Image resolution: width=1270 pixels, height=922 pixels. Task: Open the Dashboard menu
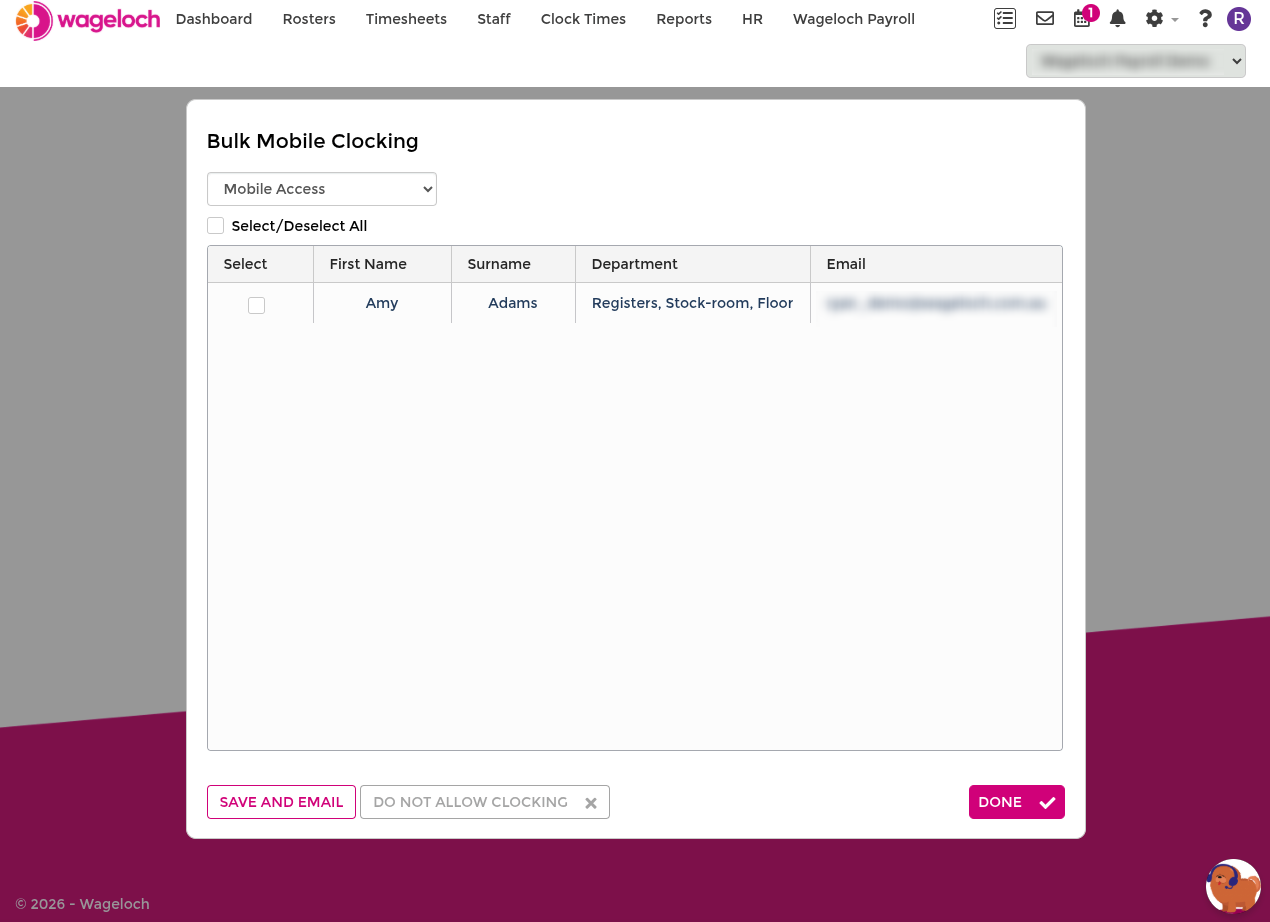coord(214,19)
